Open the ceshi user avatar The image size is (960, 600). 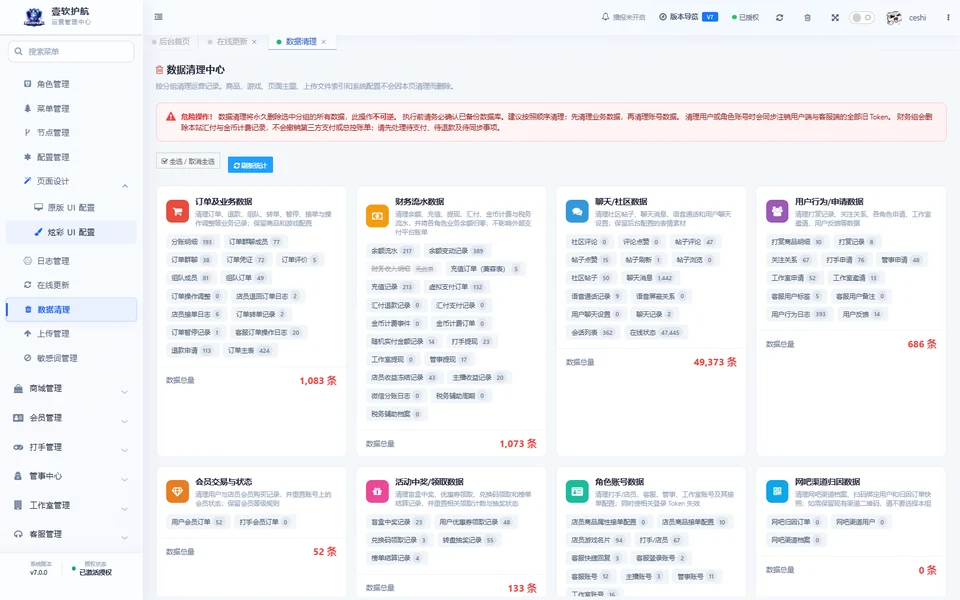pos(894,18)
